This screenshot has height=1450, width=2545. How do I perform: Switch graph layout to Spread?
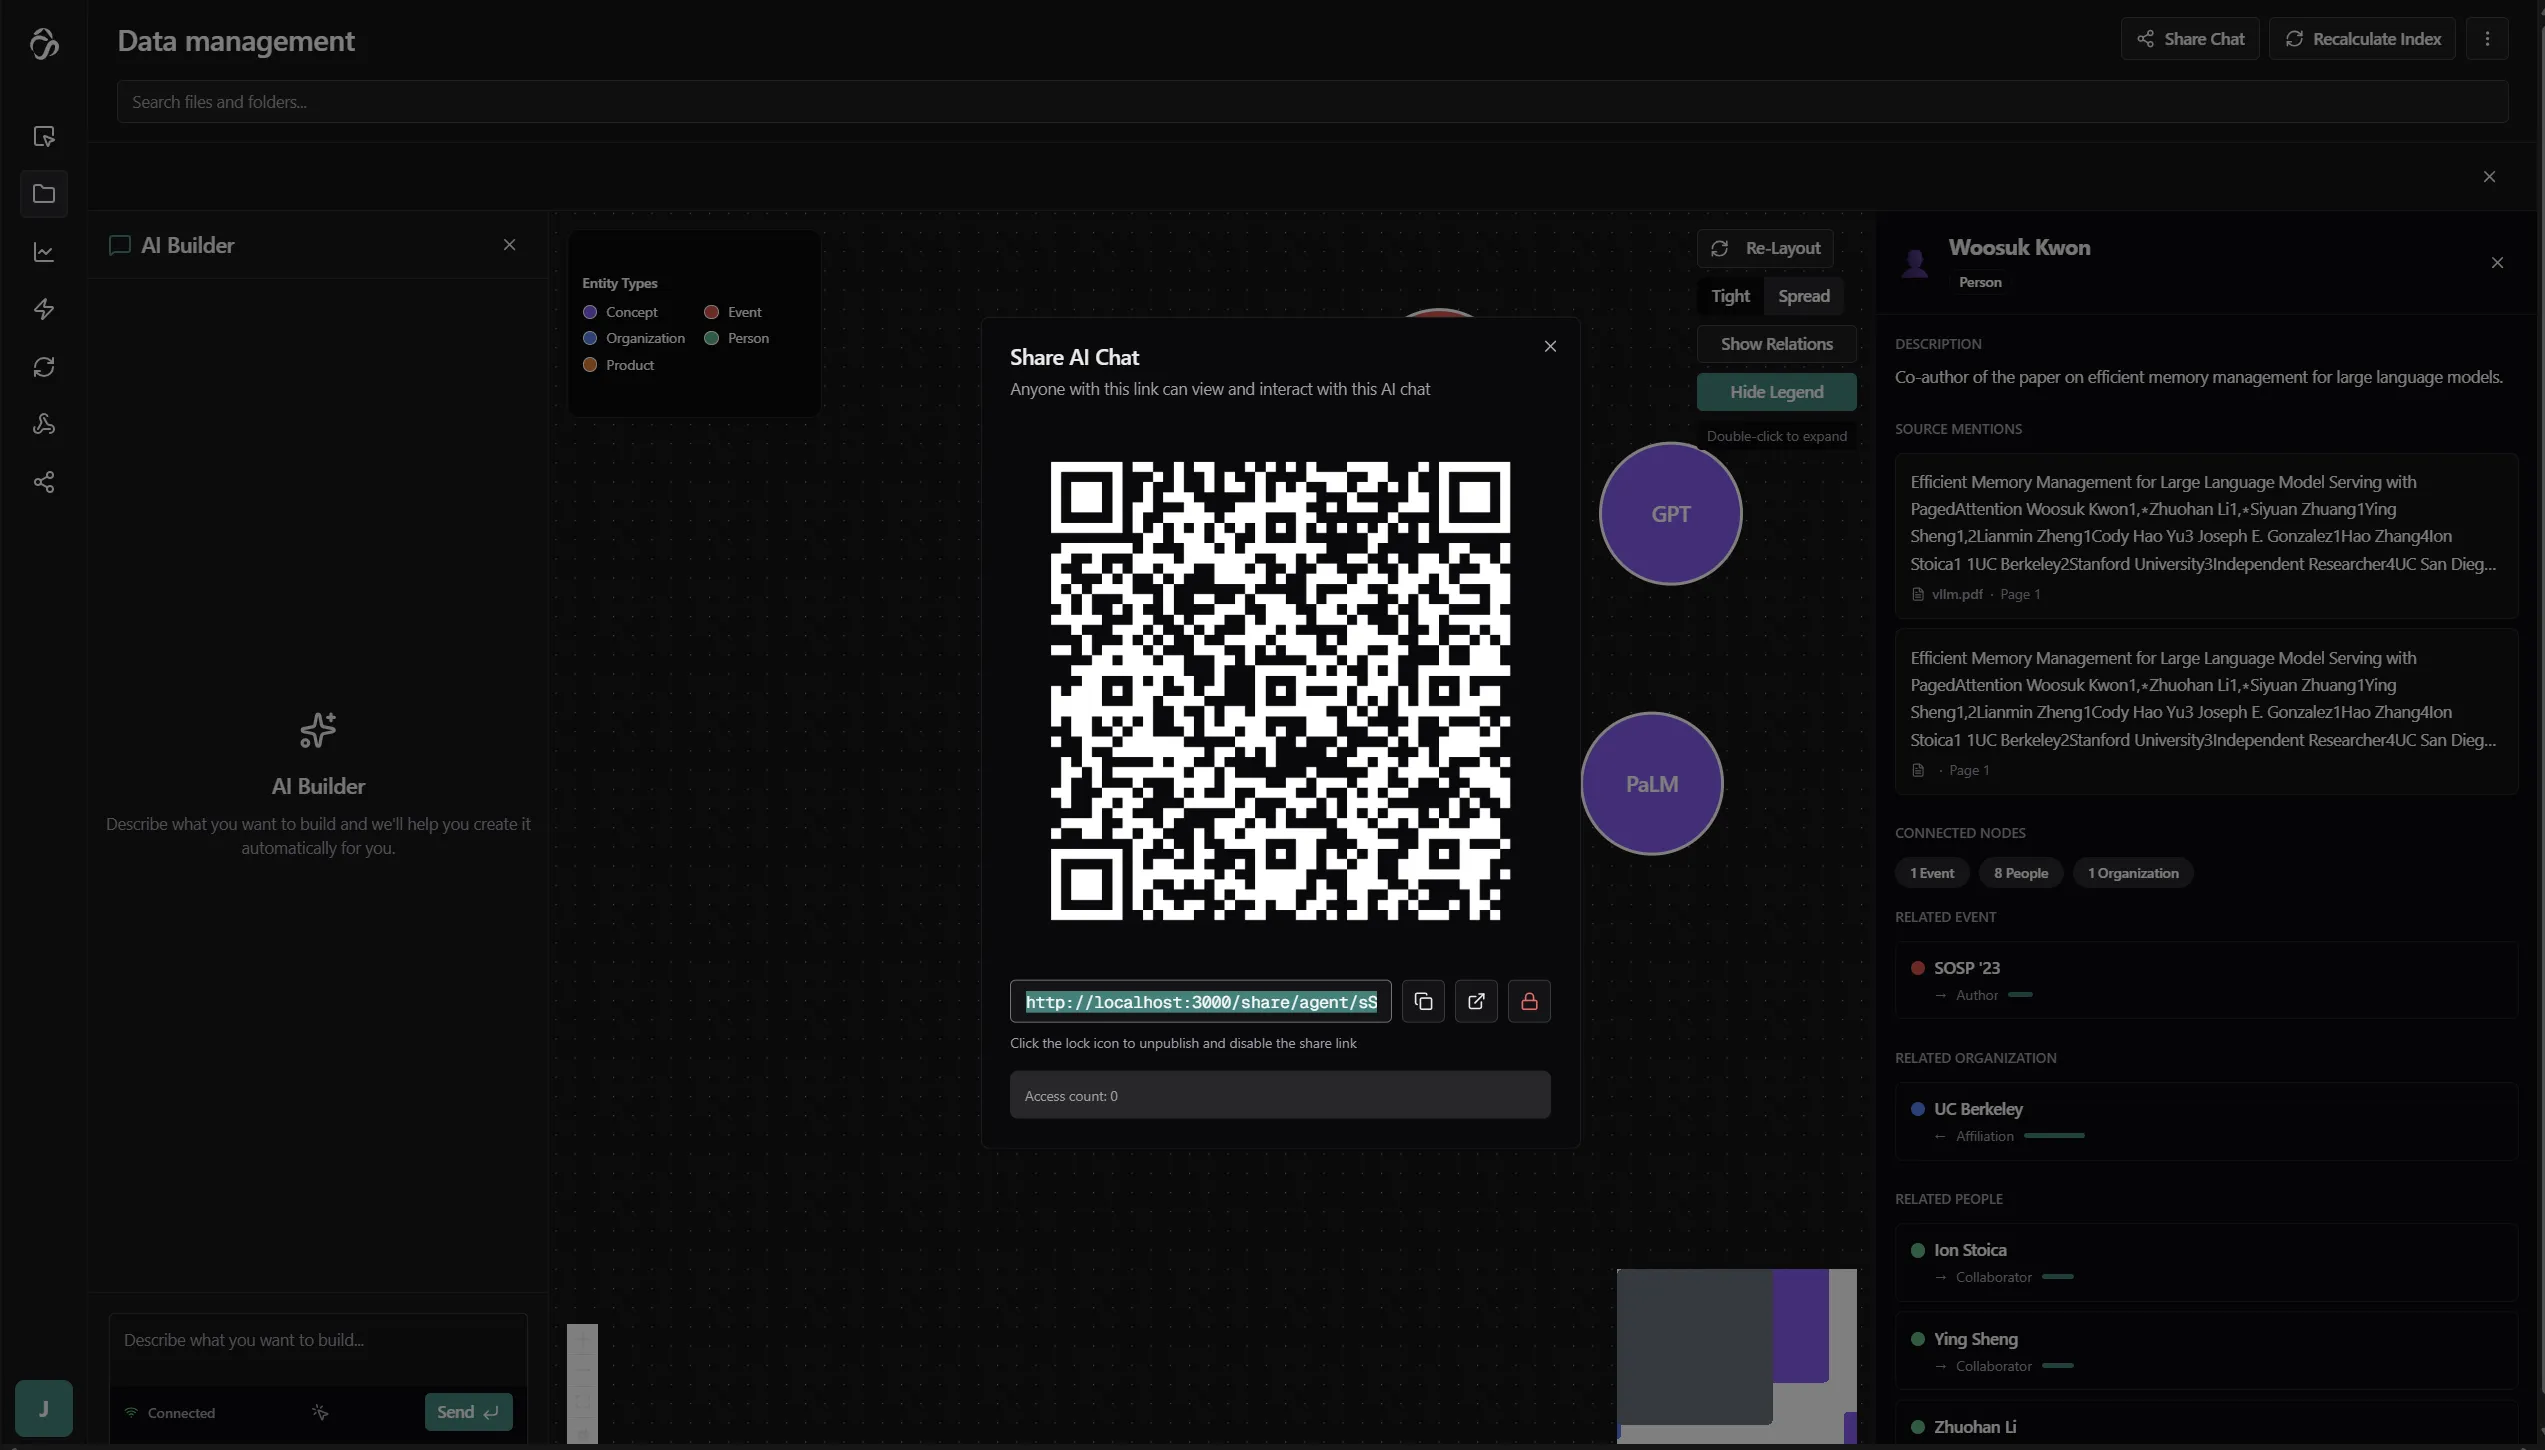click(x=1803, y=296)
